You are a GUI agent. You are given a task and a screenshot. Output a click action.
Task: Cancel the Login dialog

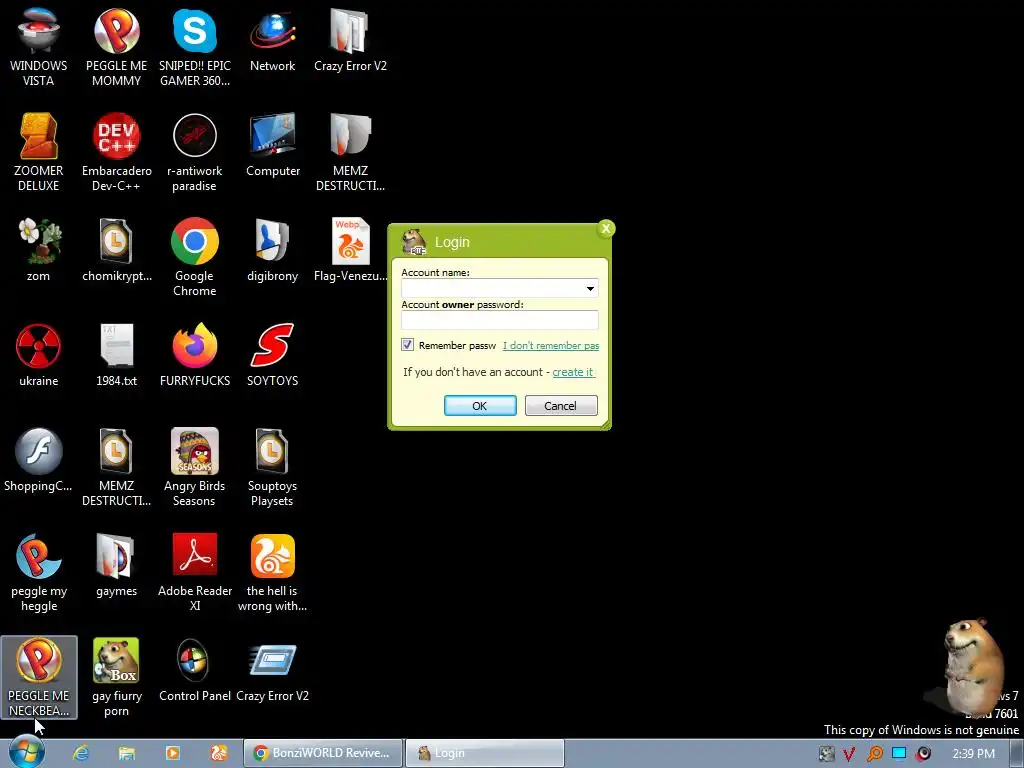[561, 406]
